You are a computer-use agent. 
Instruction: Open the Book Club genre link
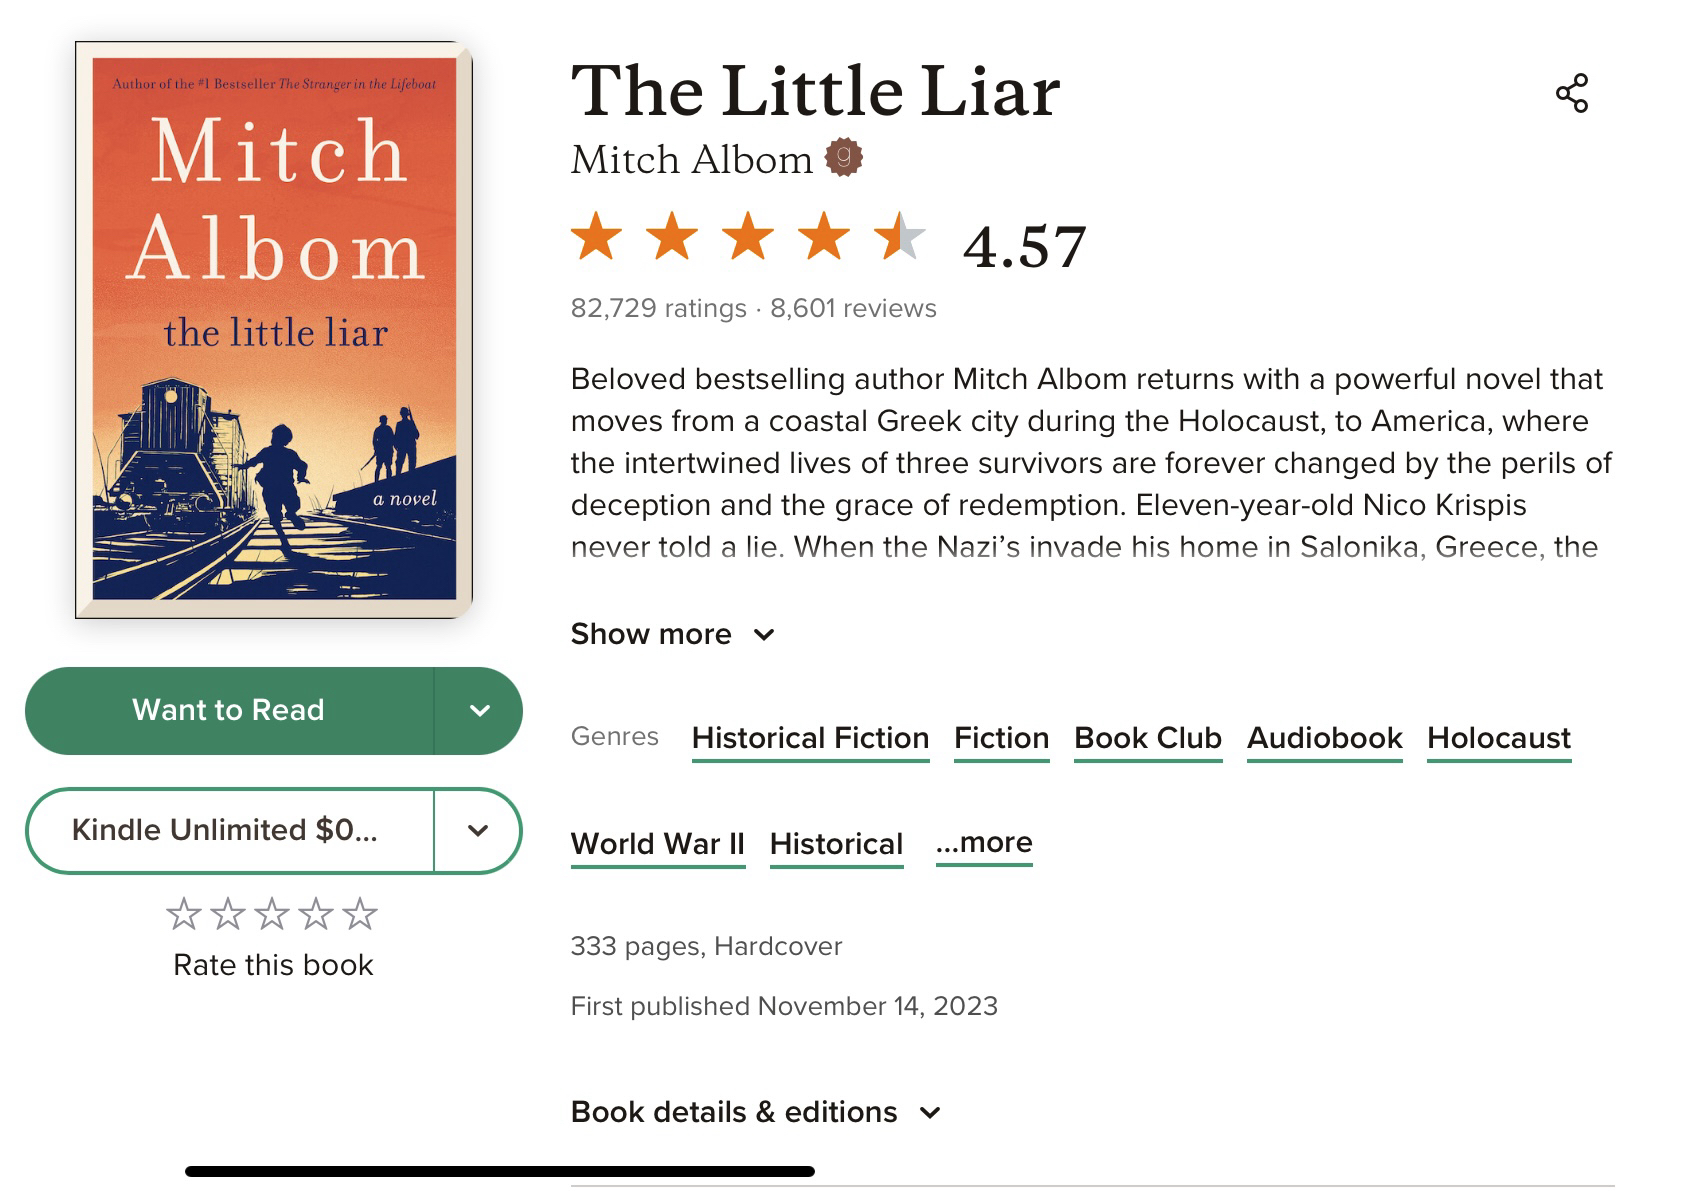1147,738
